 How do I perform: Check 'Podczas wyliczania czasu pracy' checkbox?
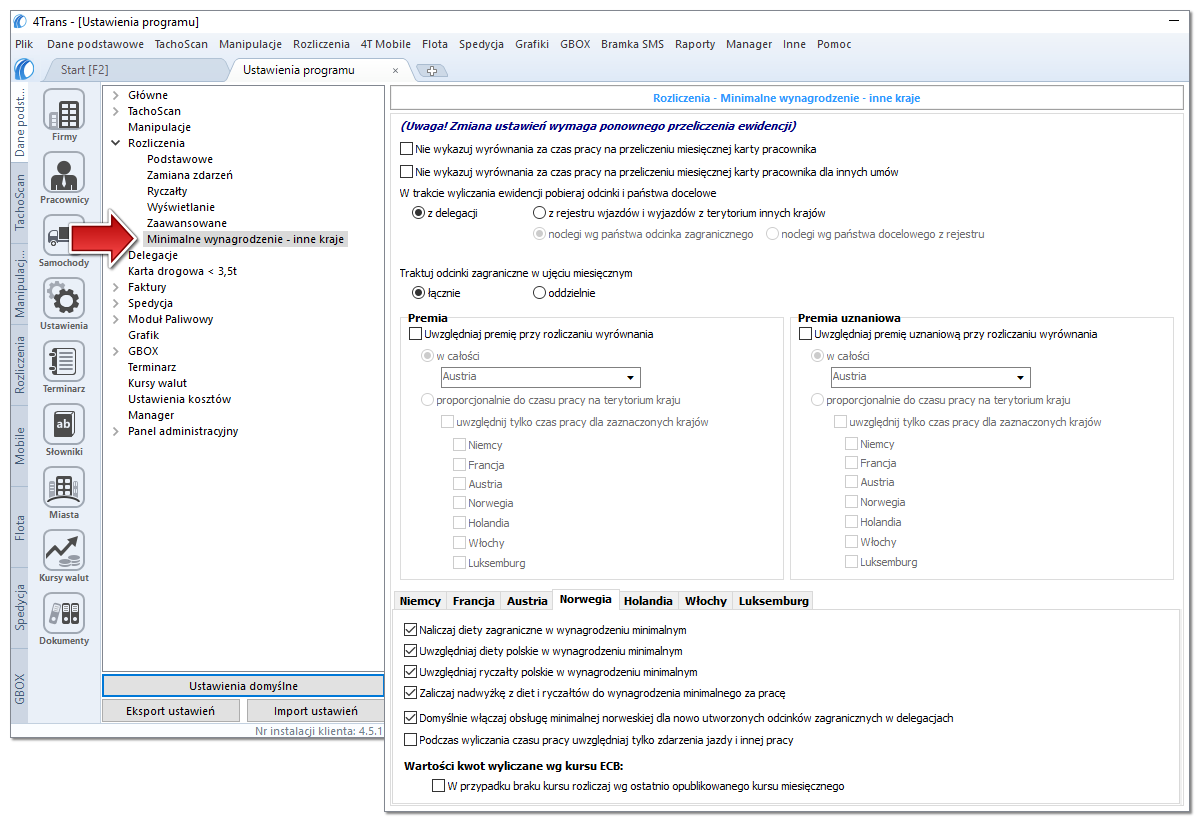pos(410,740)
